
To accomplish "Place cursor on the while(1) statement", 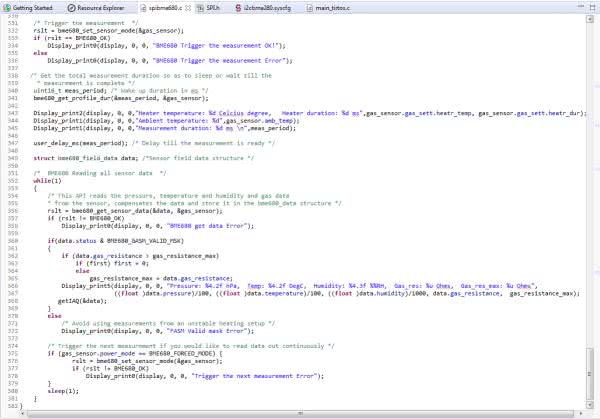I will tap(44, 180).
